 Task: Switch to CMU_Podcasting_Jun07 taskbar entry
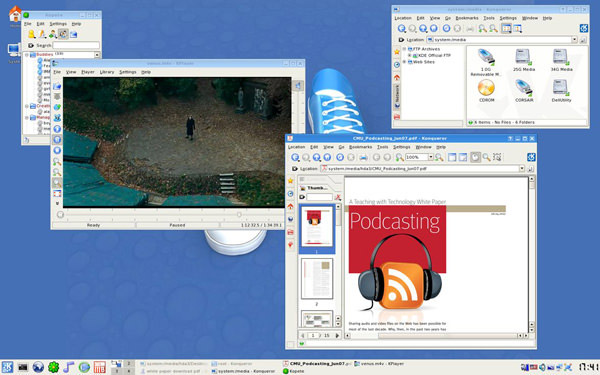(316, 364)
